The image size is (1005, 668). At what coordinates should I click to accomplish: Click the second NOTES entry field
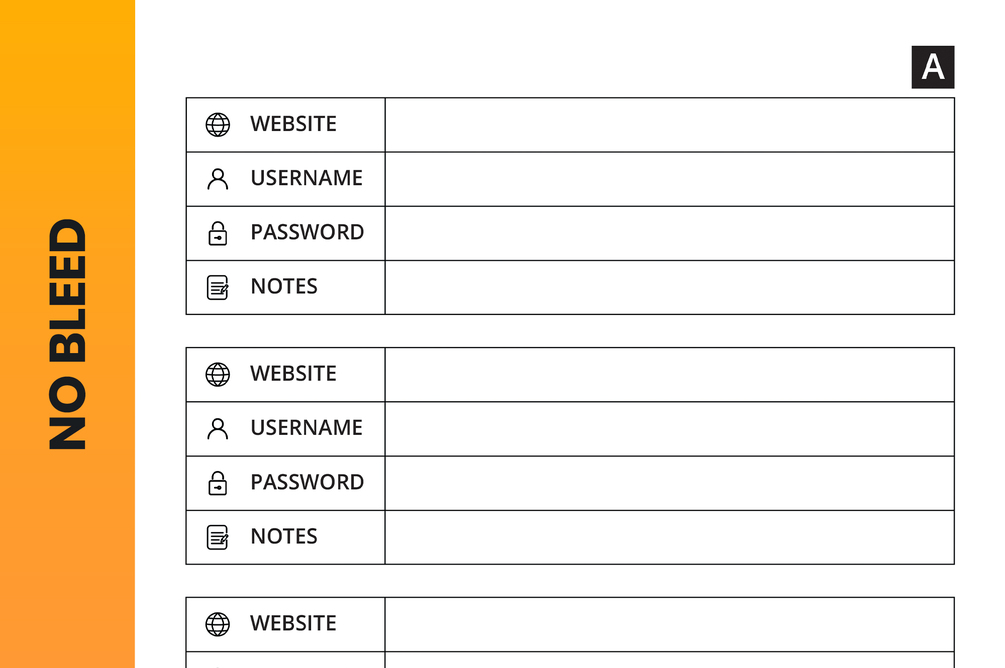669,537
